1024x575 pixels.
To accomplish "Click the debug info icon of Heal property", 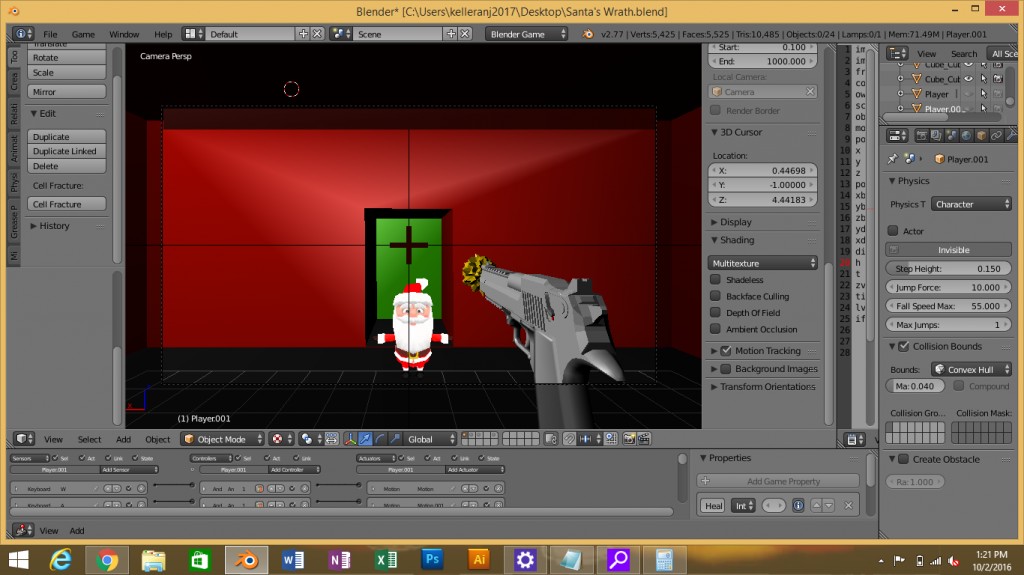I will [x=798, y=505].
